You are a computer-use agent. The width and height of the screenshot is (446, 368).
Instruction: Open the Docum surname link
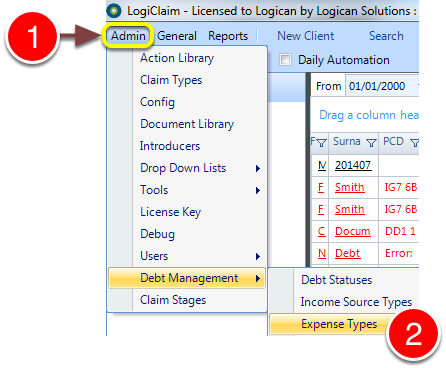pos(353,231)
